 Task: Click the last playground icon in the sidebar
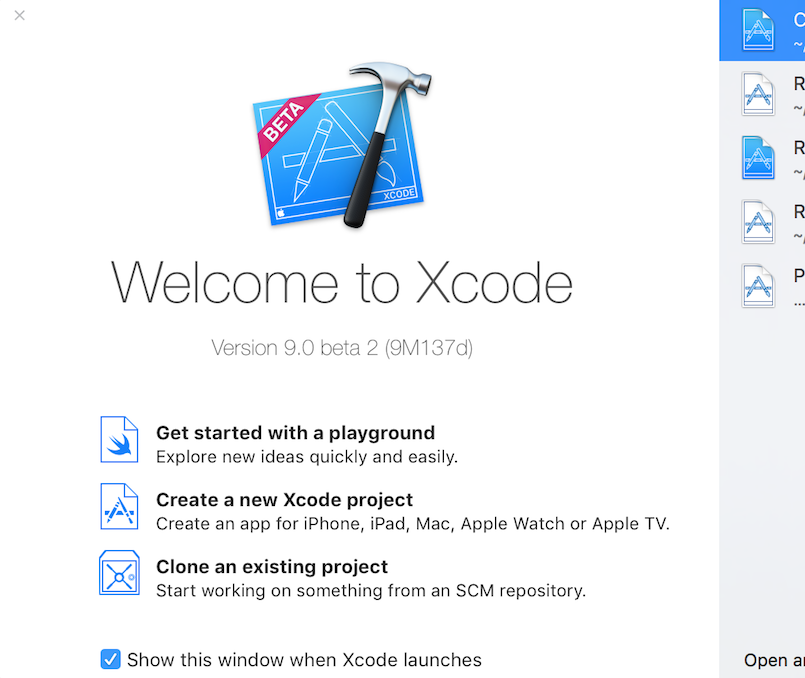pyautogui.click(x=758, y=287)
